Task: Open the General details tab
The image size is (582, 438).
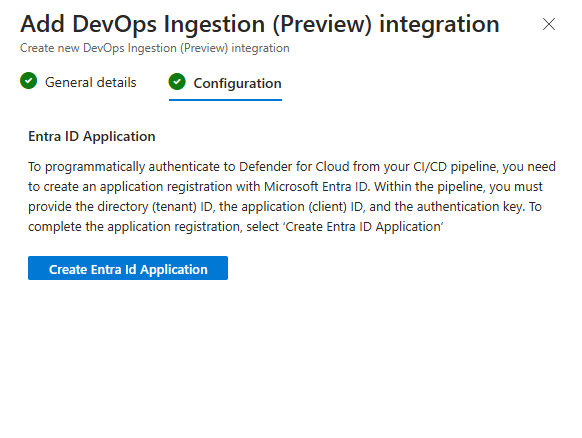Action: point(91,82)
